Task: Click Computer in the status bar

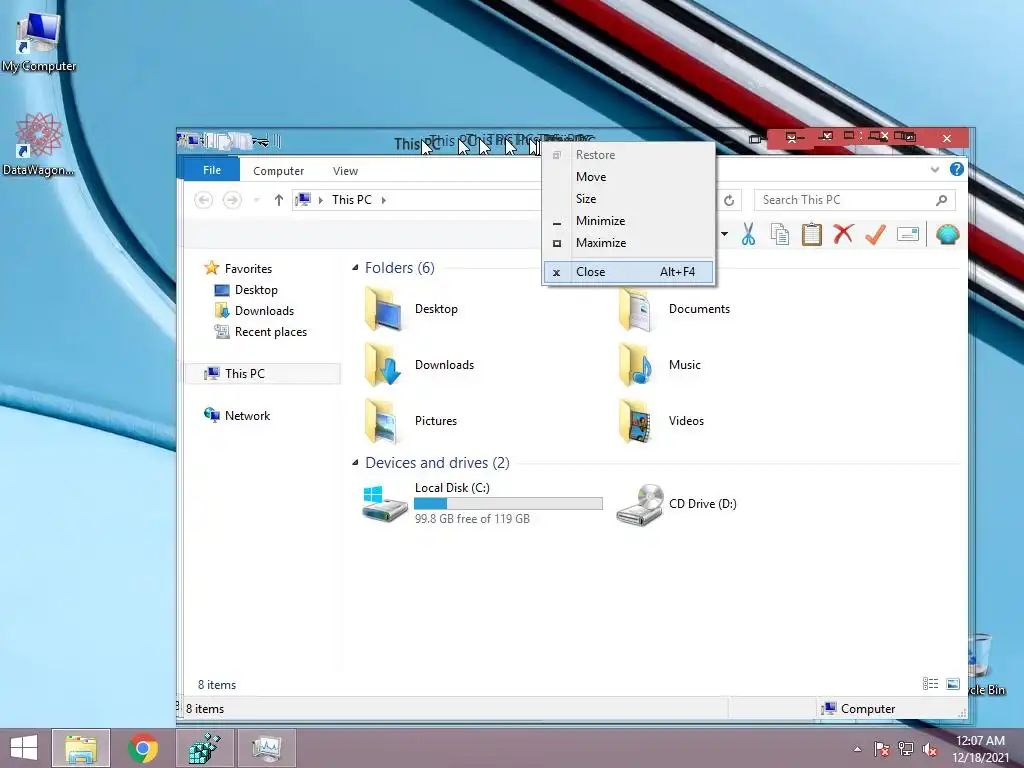Action: click(868, 709)
